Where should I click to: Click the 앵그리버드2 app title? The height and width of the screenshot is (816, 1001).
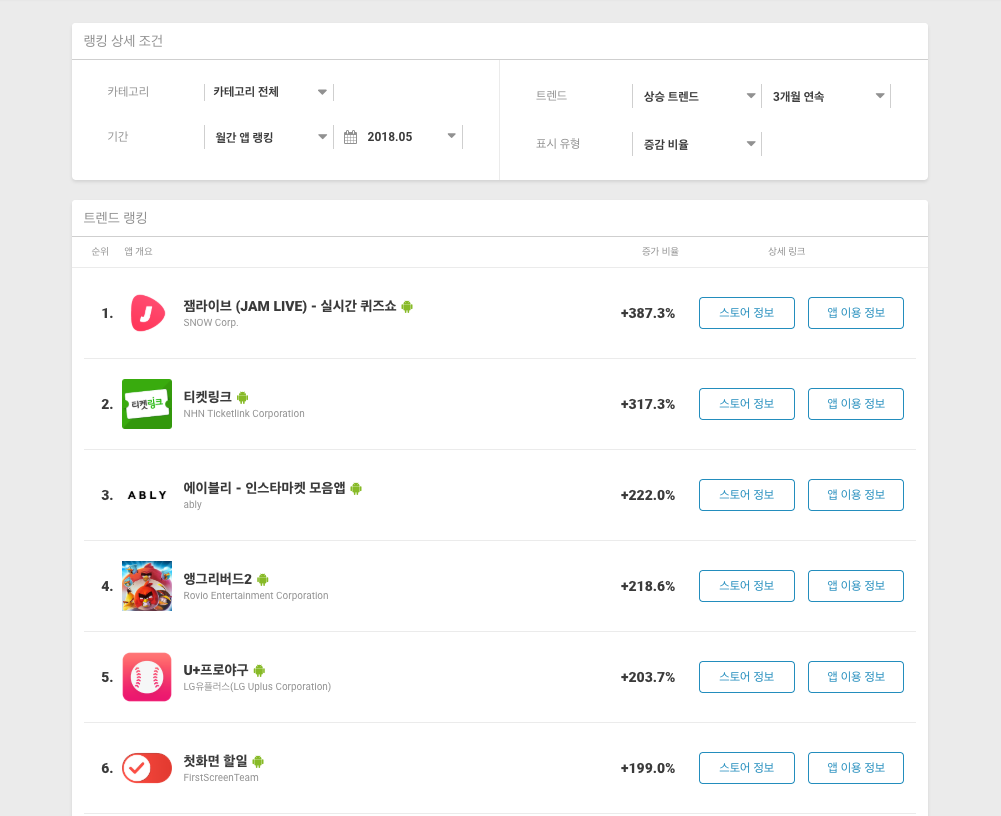(x=218, y=579)
